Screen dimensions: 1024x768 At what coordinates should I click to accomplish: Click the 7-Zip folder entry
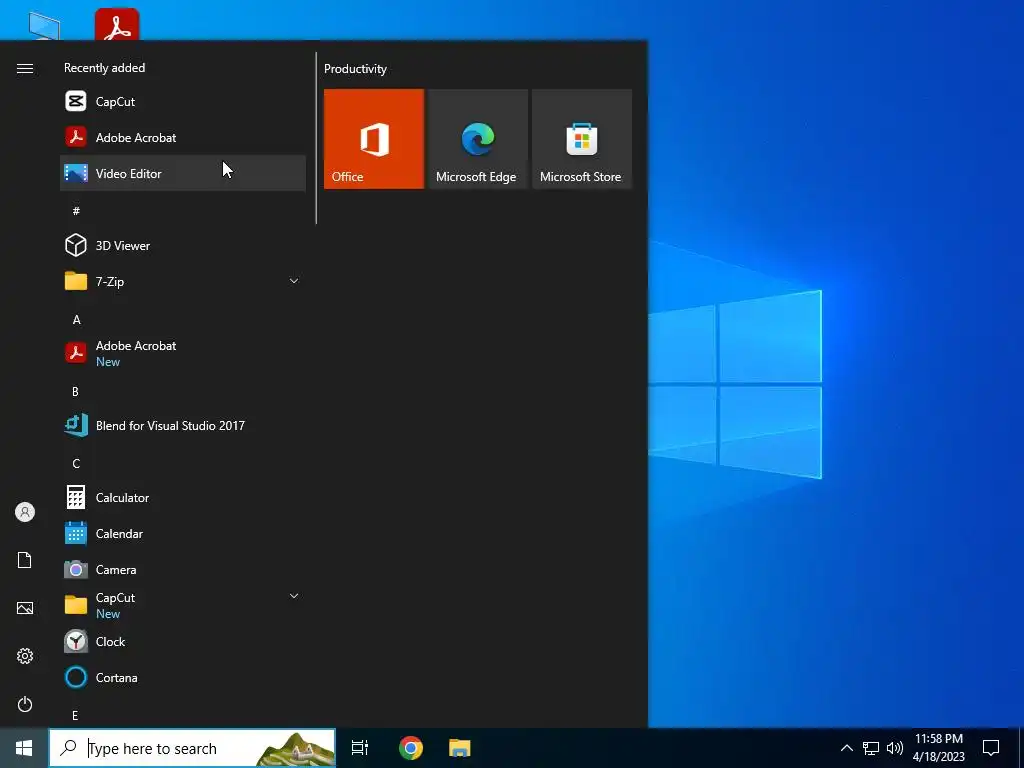tap(183, 281)
